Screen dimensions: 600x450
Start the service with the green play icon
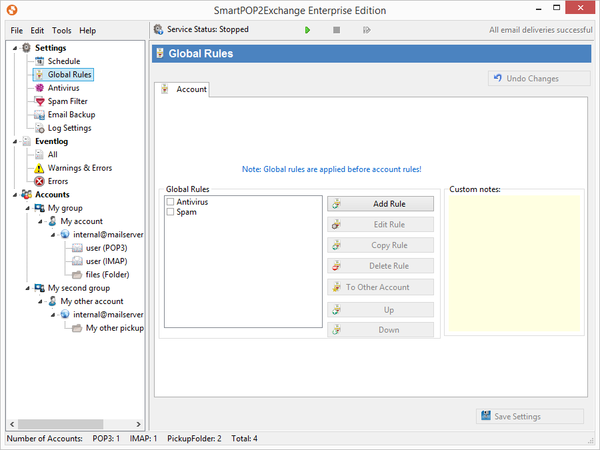(x=308, y=30)
